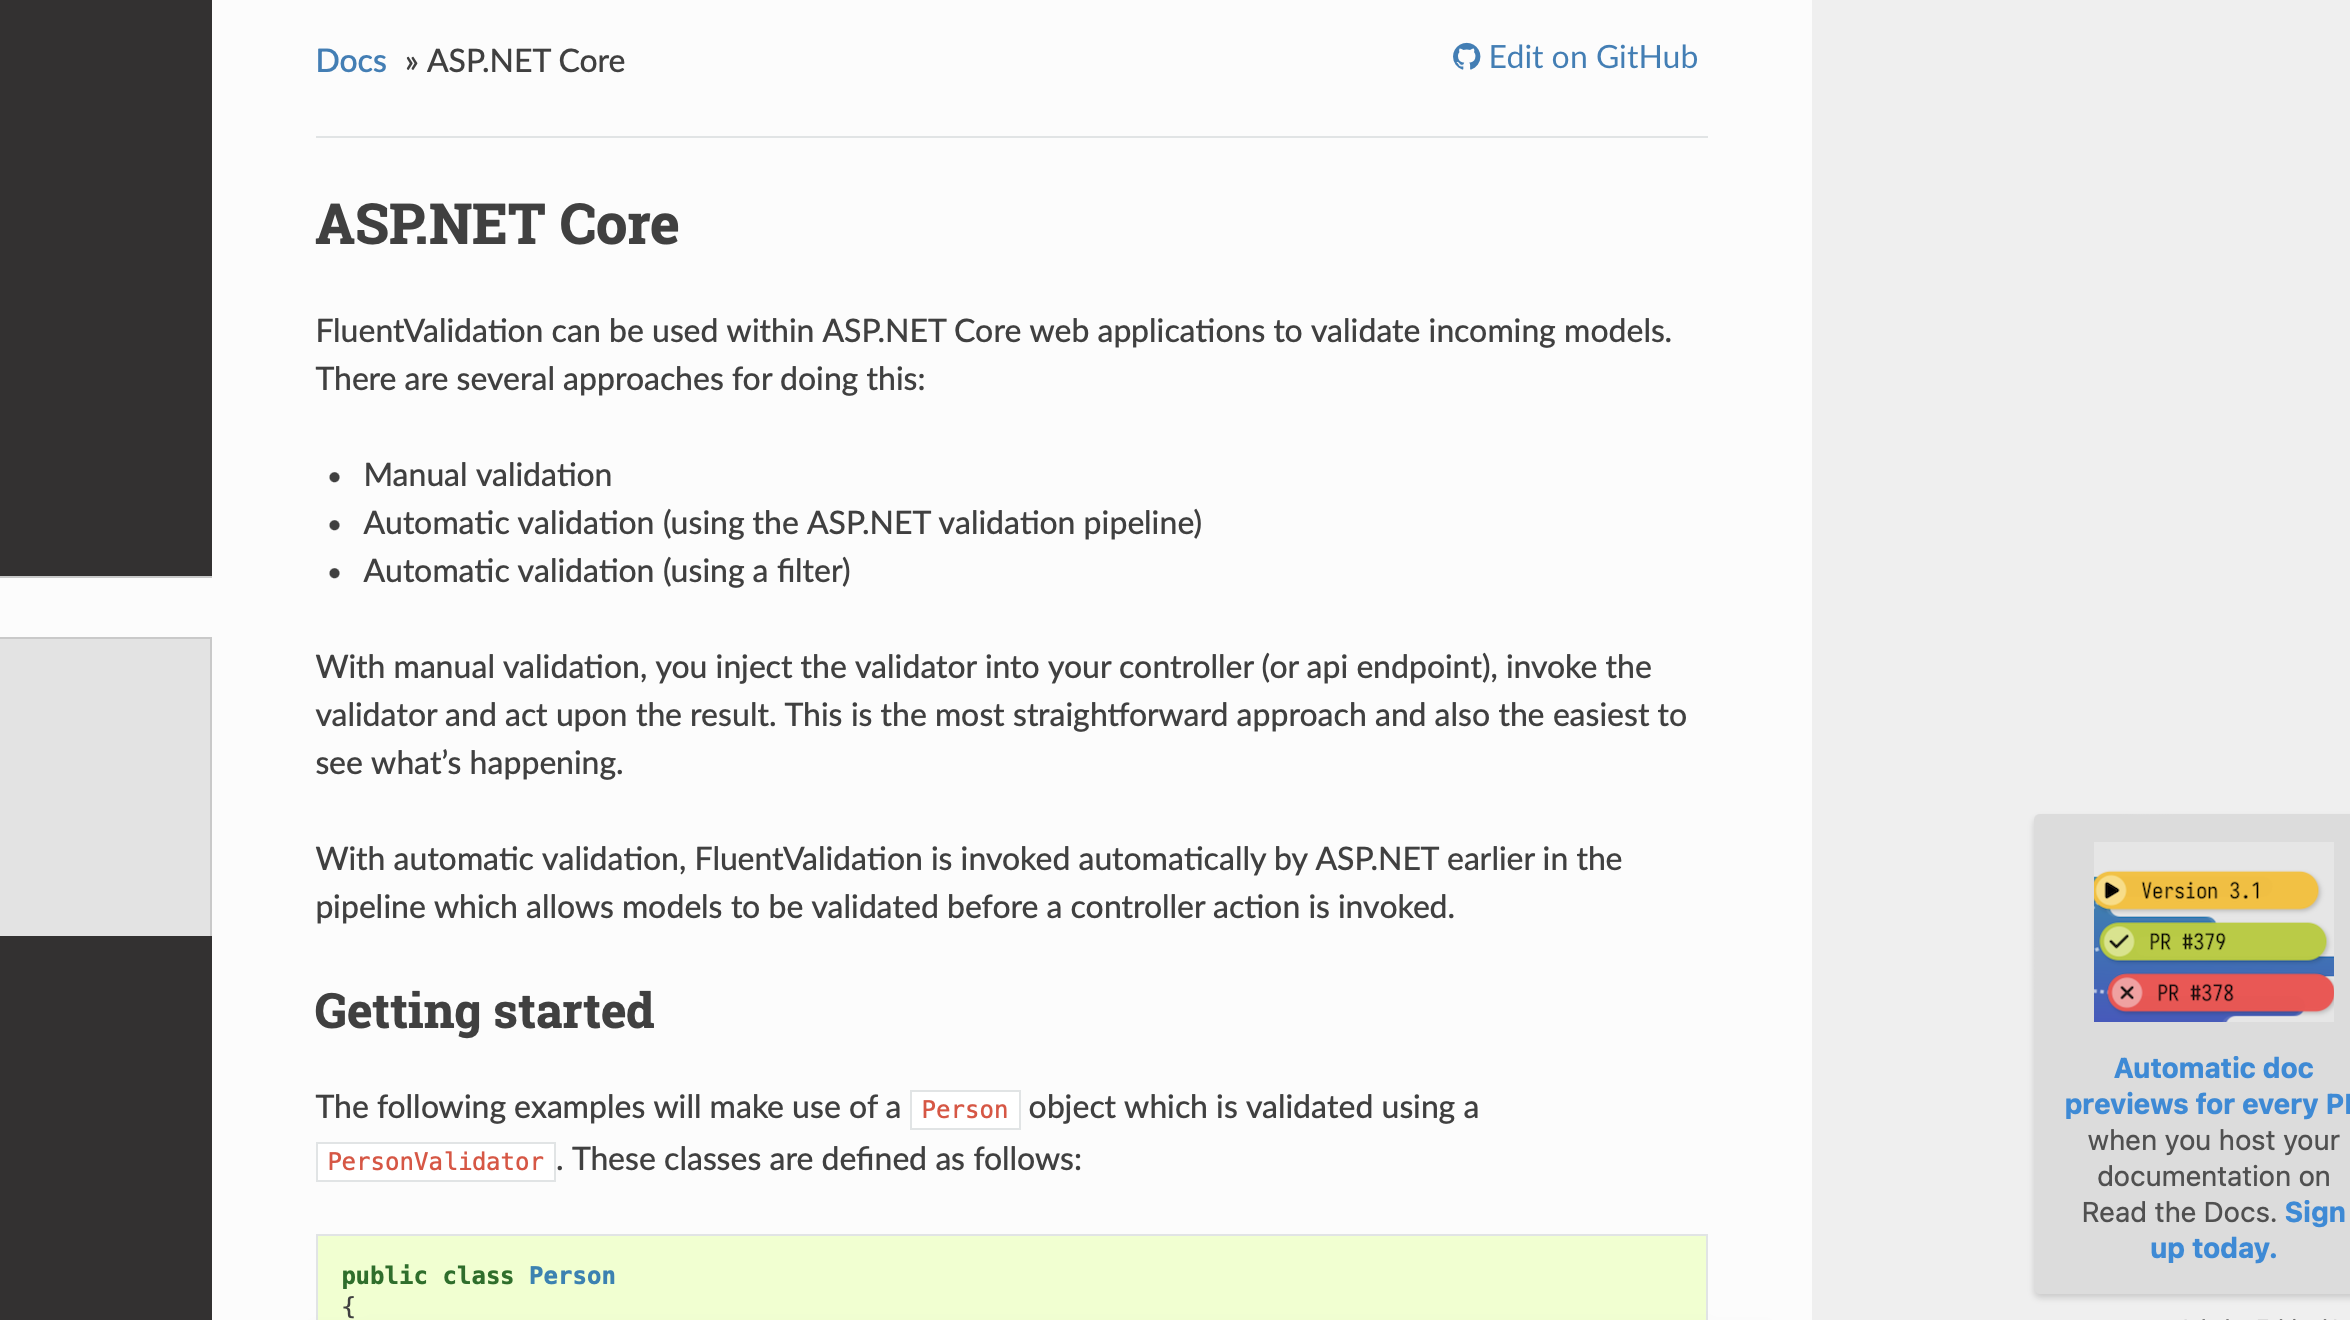Click the ASP.NET validation pipeline bullet item

[782, 523]
